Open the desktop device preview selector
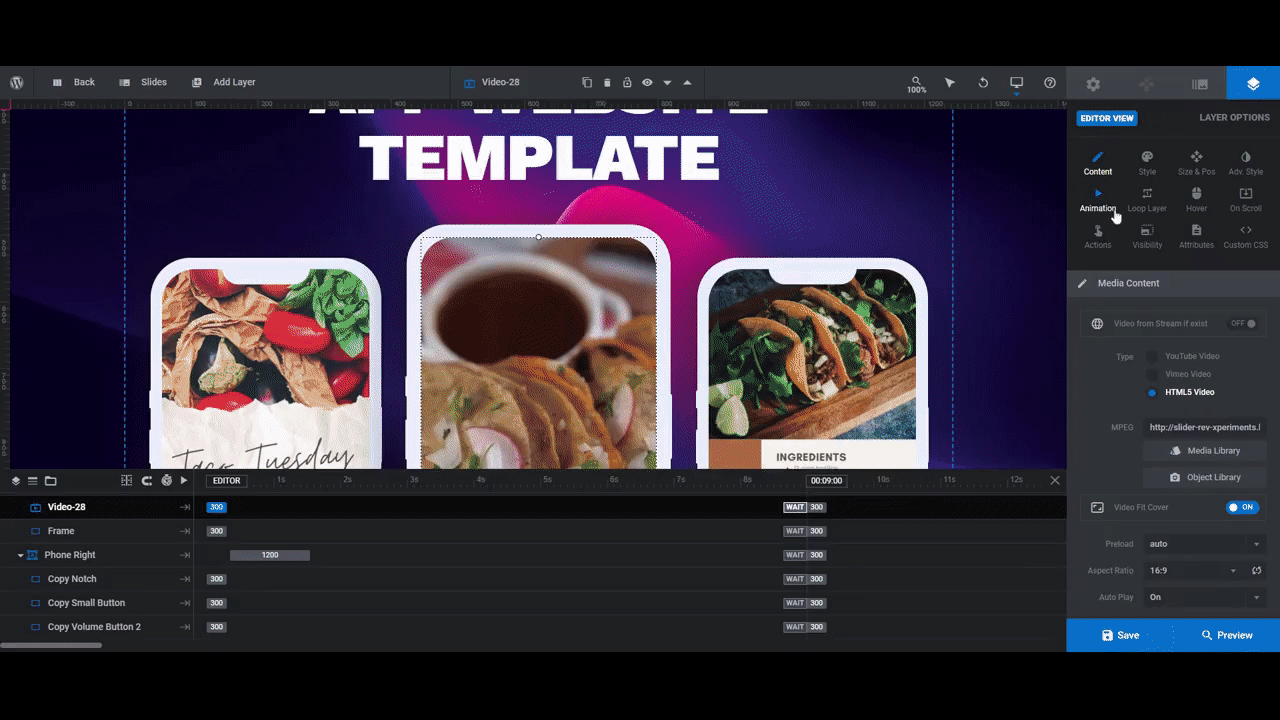The image size is (1280, 720). click(1016, 83)
